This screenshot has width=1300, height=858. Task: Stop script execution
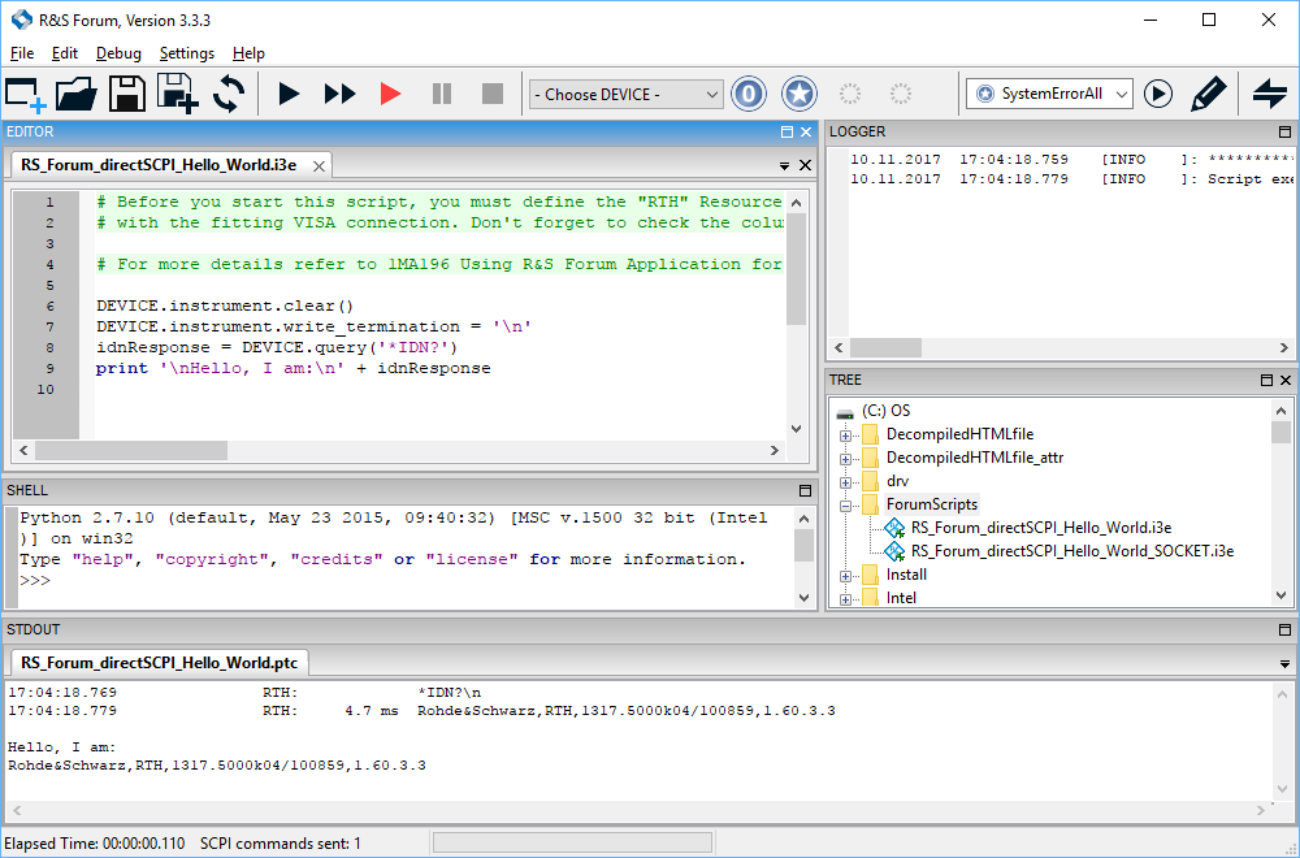click(492, 94)
